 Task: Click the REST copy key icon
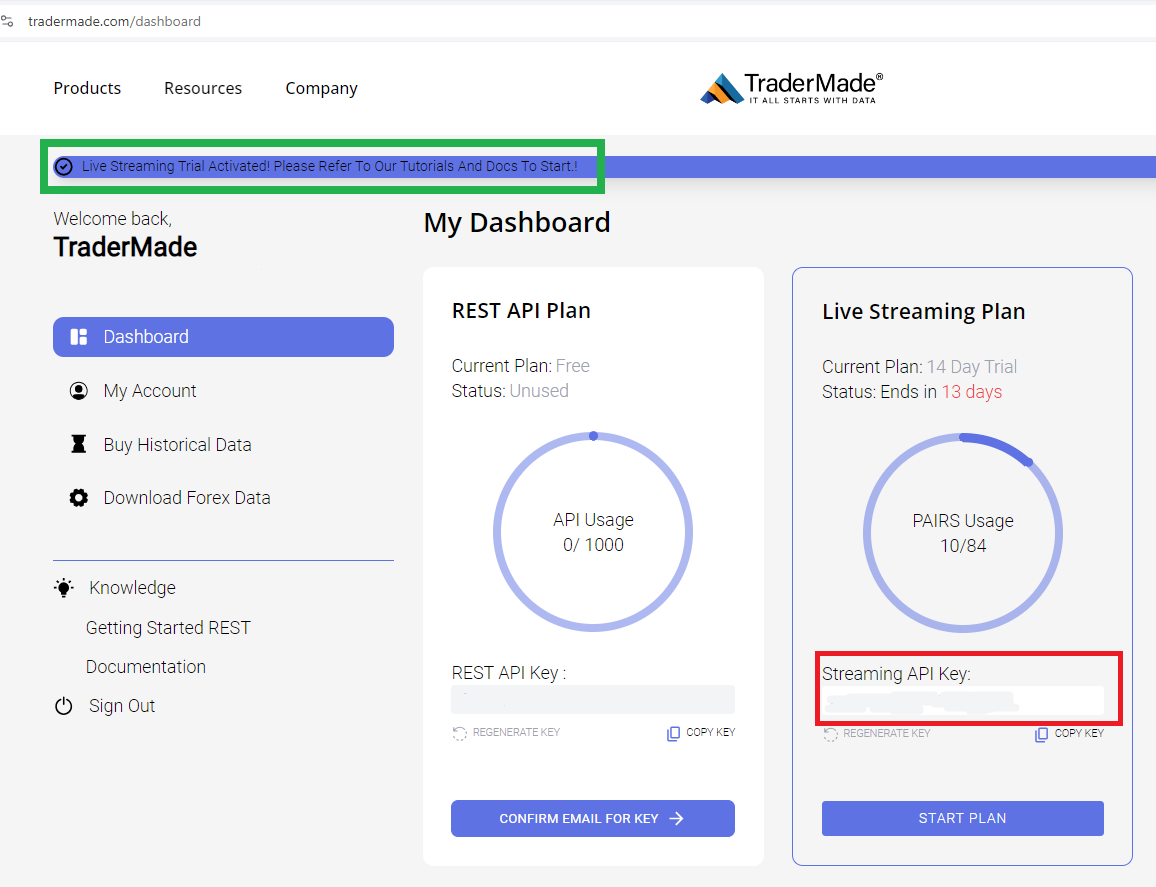pos(673,734)
